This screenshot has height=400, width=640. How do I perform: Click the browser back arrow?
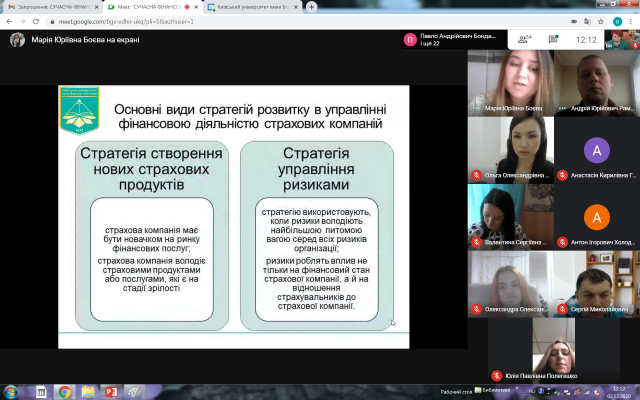[8, 21]
